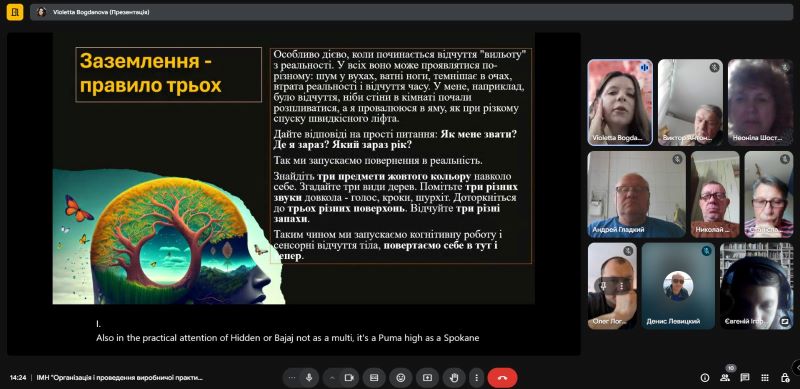Open the more options vertical dots menu
This screenshot has height=389, width=800.
[477, 378]
